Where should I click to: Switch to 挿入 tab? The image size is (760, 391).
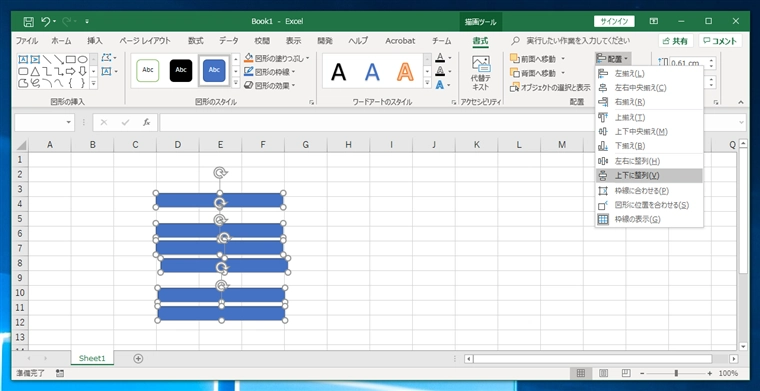pyautogui.click(x=95, y=41)
